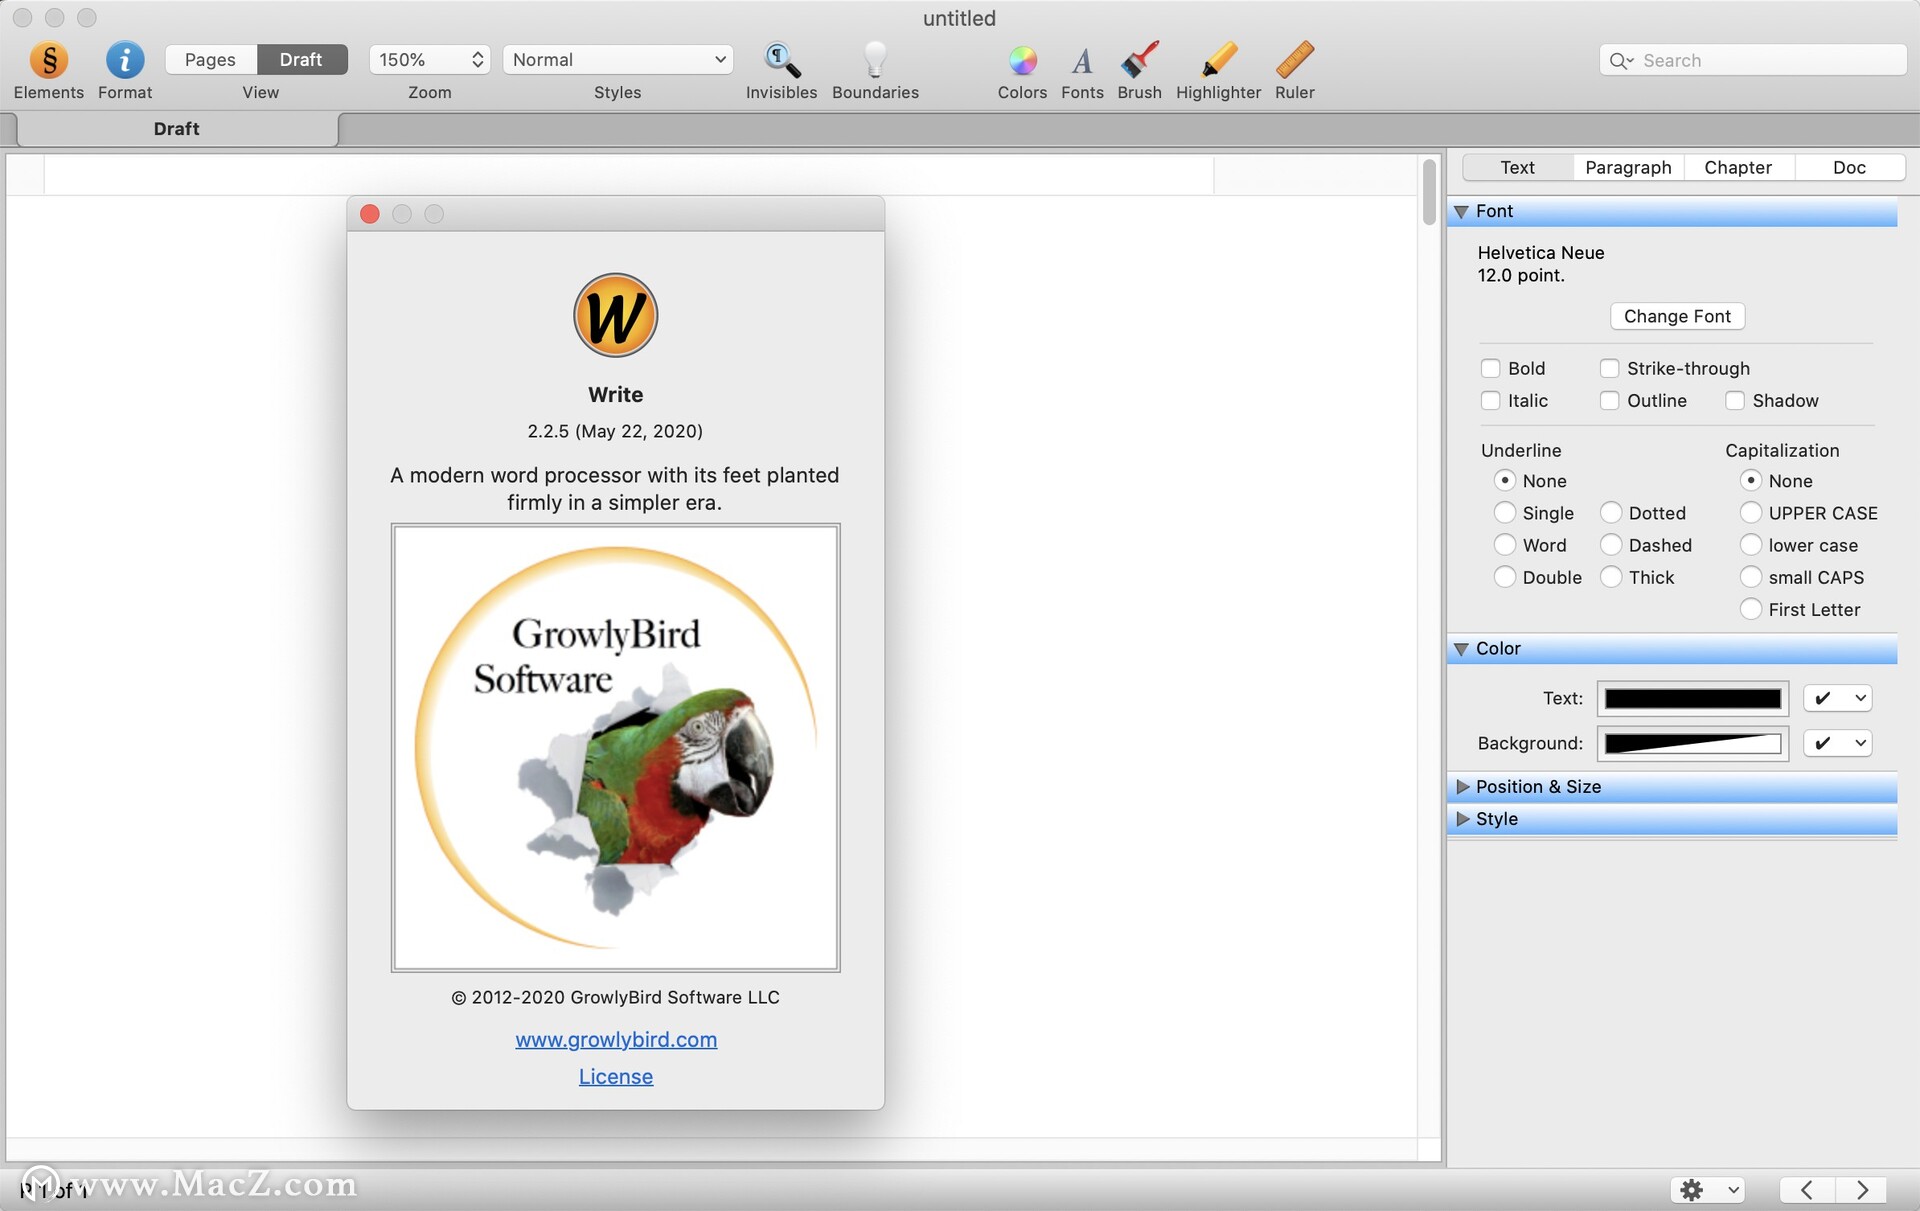
Task: Switch to the Chapter inspector tab
Action: (x=1738, y=167)
